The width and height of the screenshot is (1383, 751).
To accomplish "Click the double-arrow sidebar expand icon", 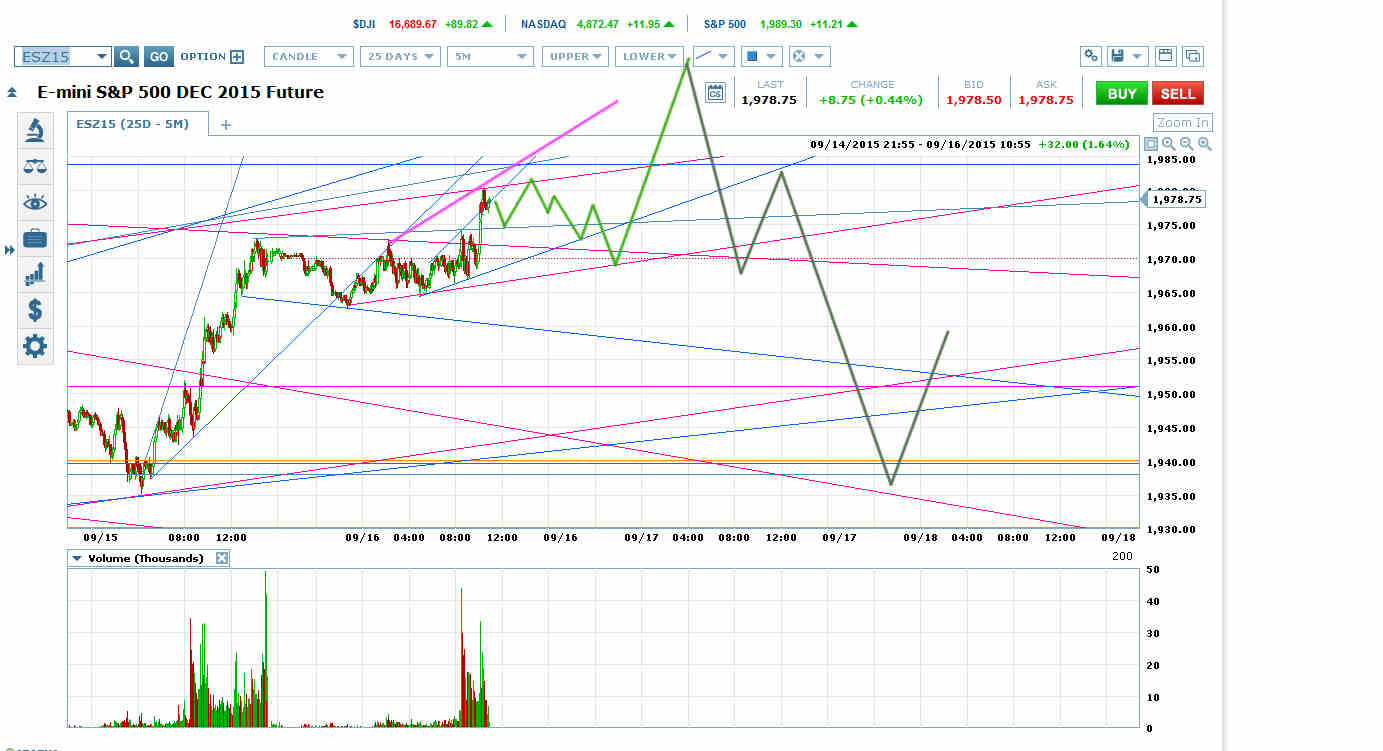I will coord(10,249).
